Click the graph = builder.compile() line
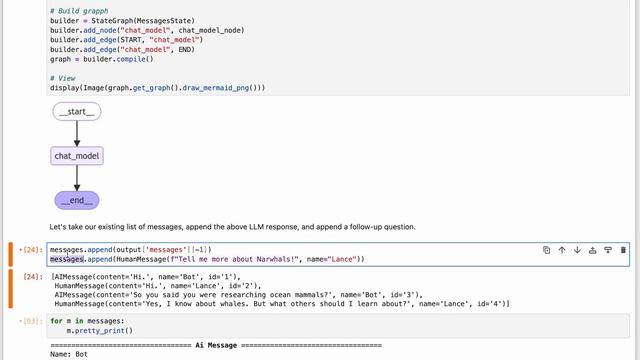Screen dimensions: 640x360 [102, 59]
